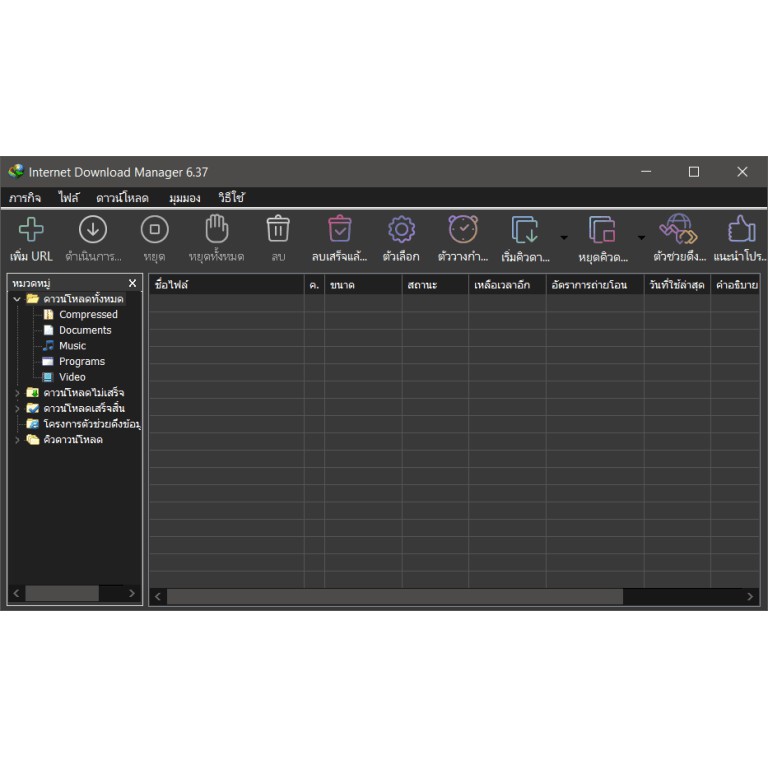Select ดาวน์โหลดเสร็จสิ้น folder in tree
768x768 pixels.
(x=84, y=408)
